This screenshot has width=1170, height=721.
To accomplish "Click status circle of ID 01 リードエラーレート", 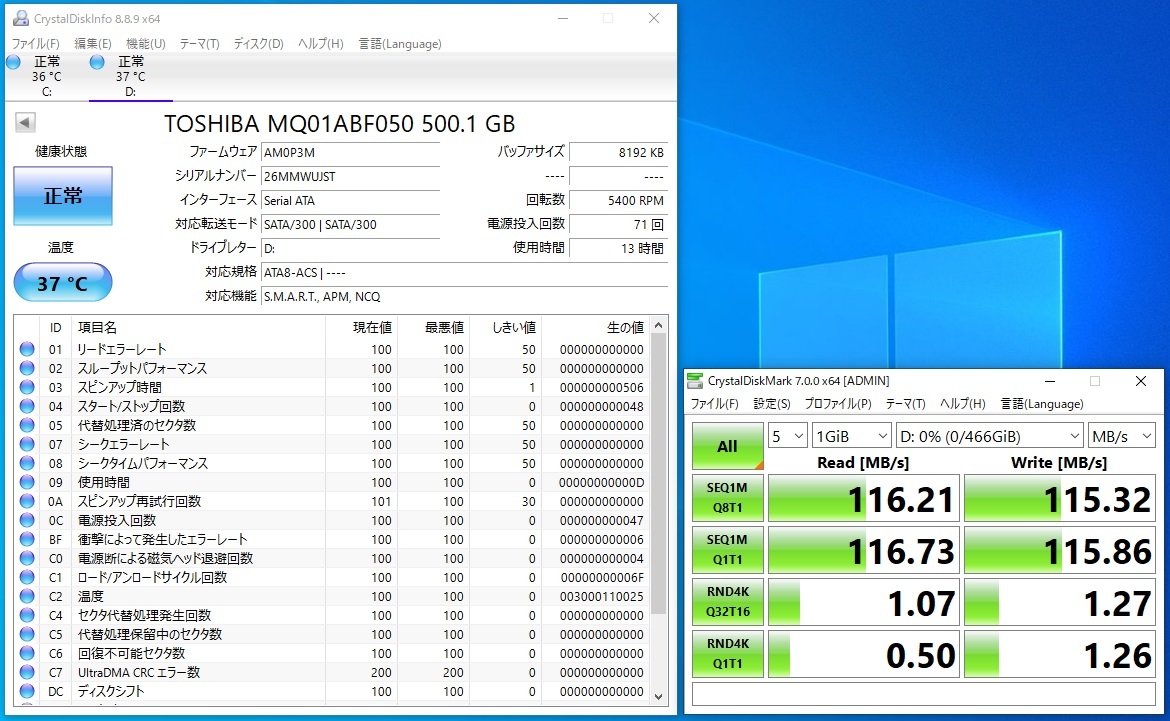I will [x=27, y=349].
